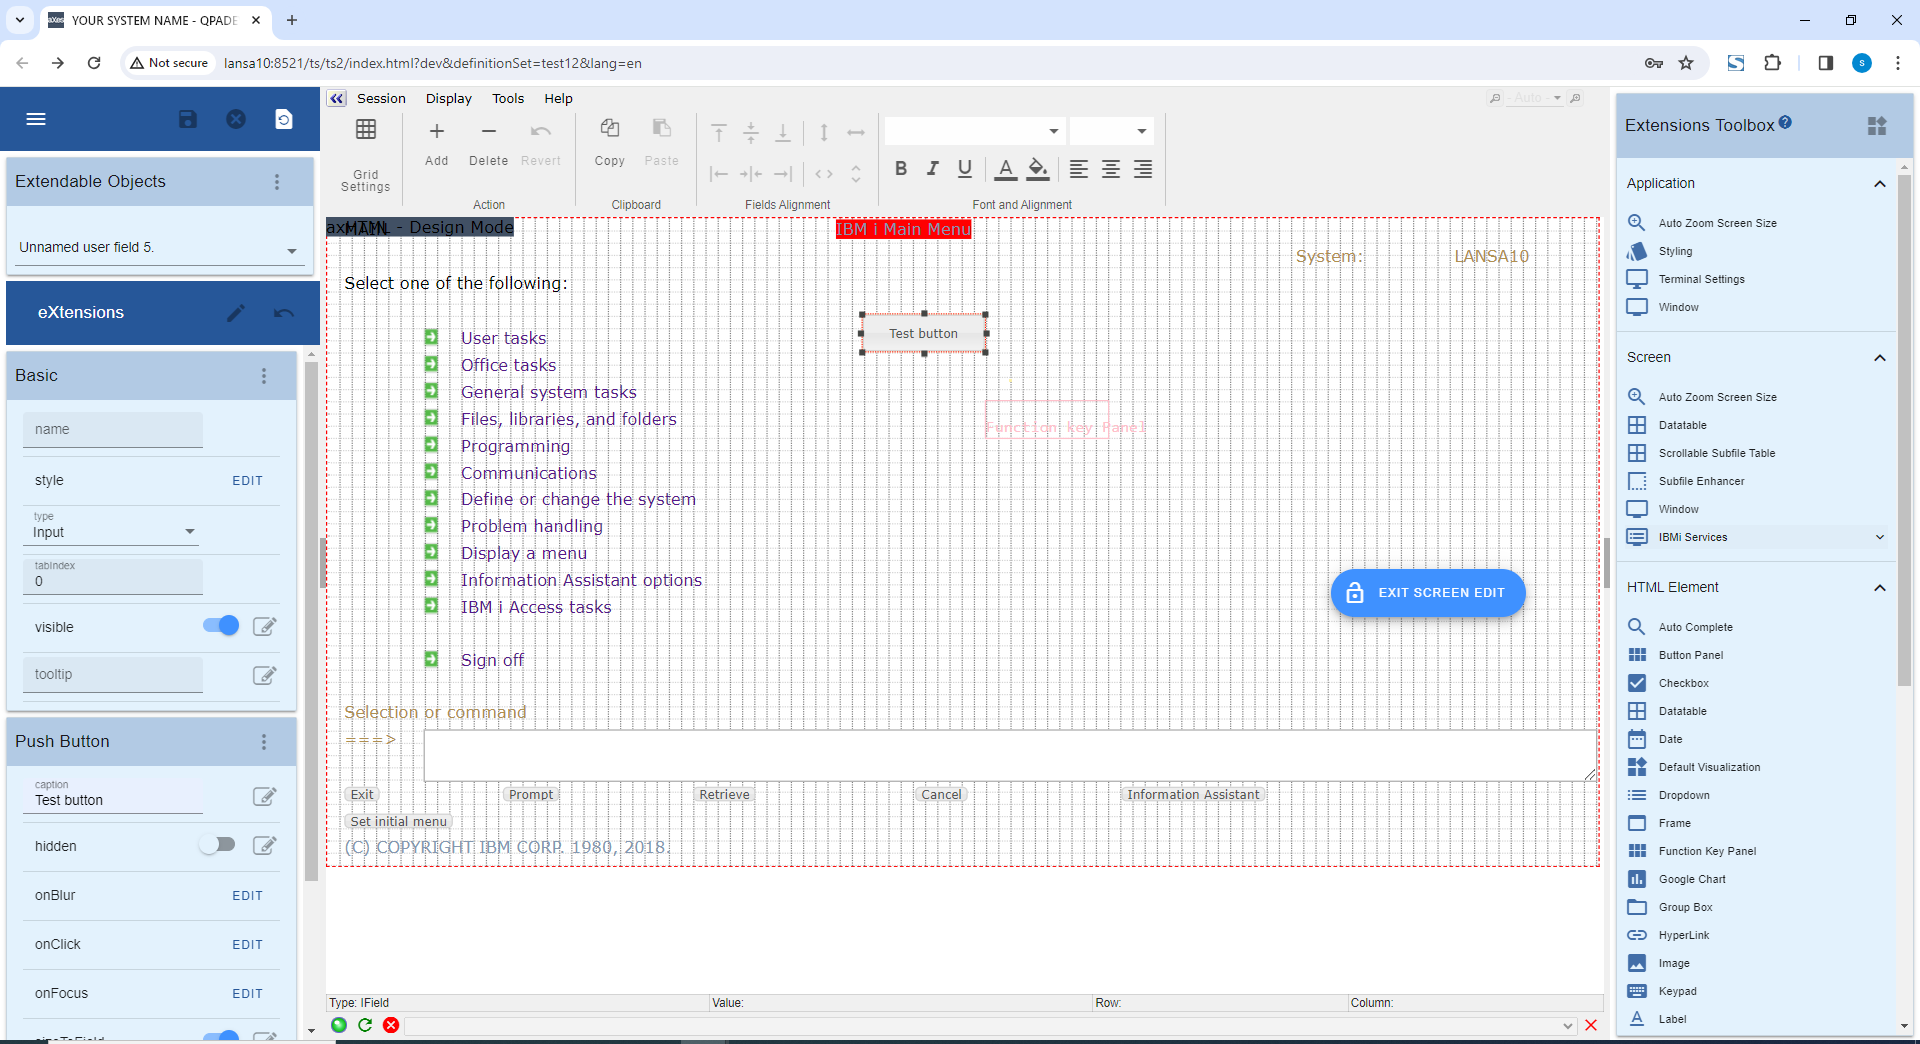
Task: Click the Add action icon
Action: 437,132
